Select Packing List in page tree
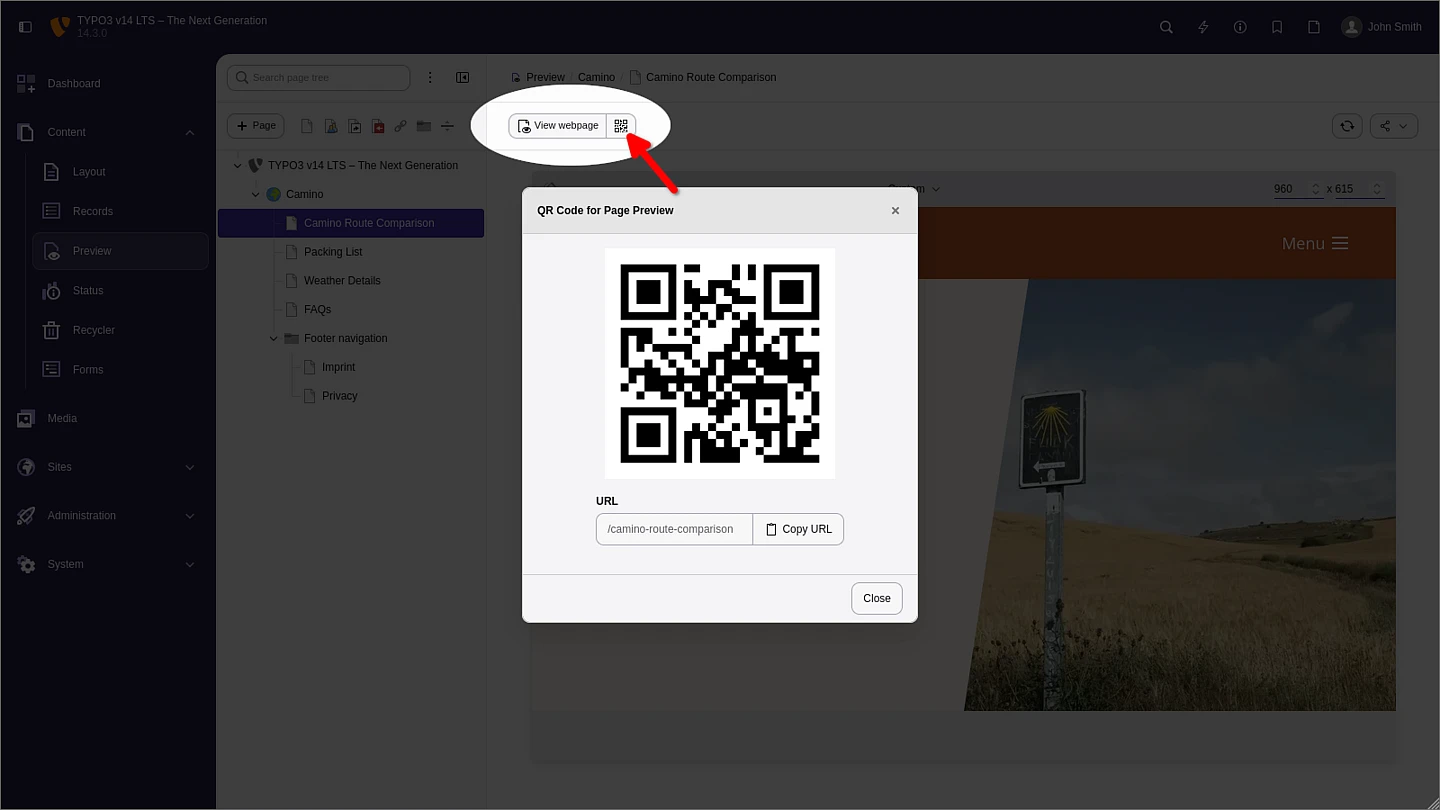 (333, 252)
